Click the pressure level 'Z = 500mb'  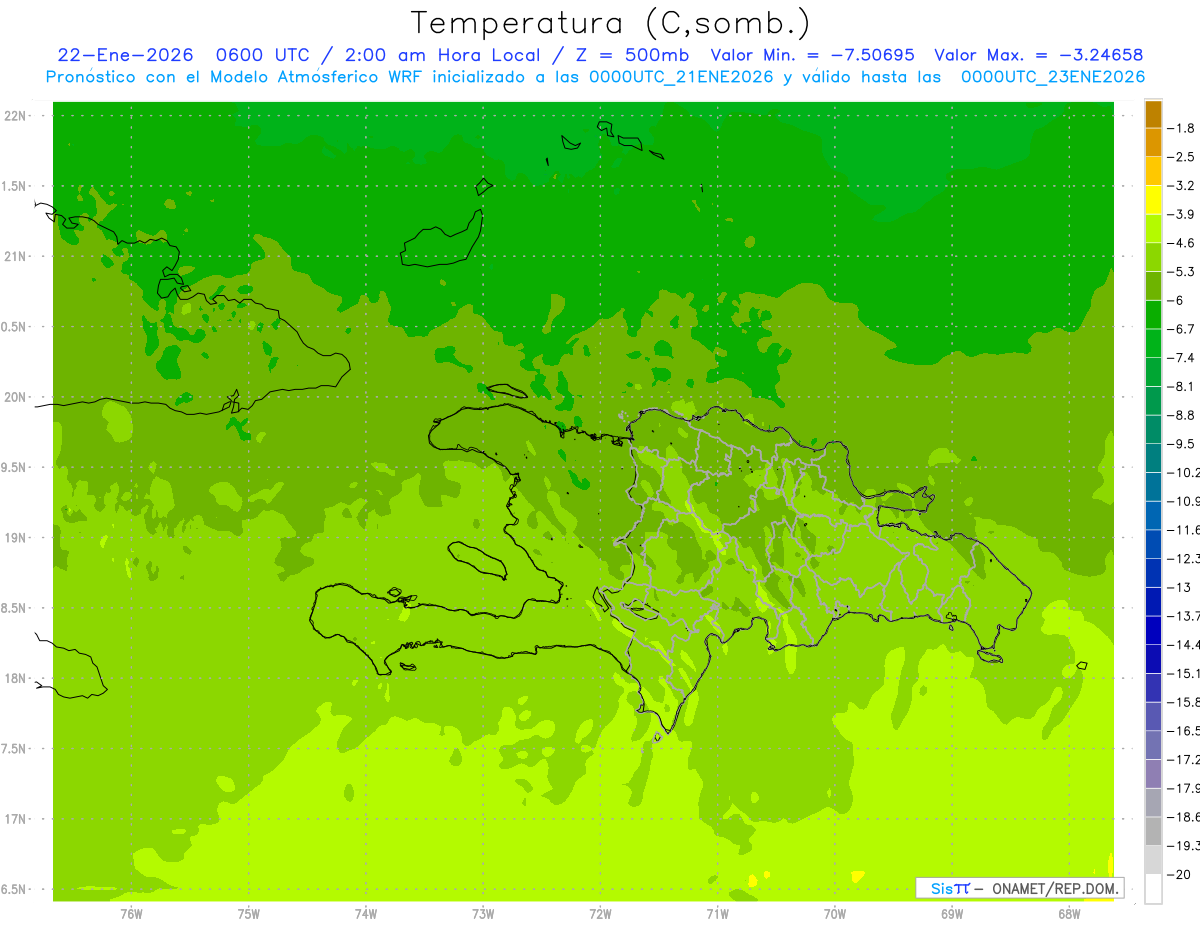632,56
